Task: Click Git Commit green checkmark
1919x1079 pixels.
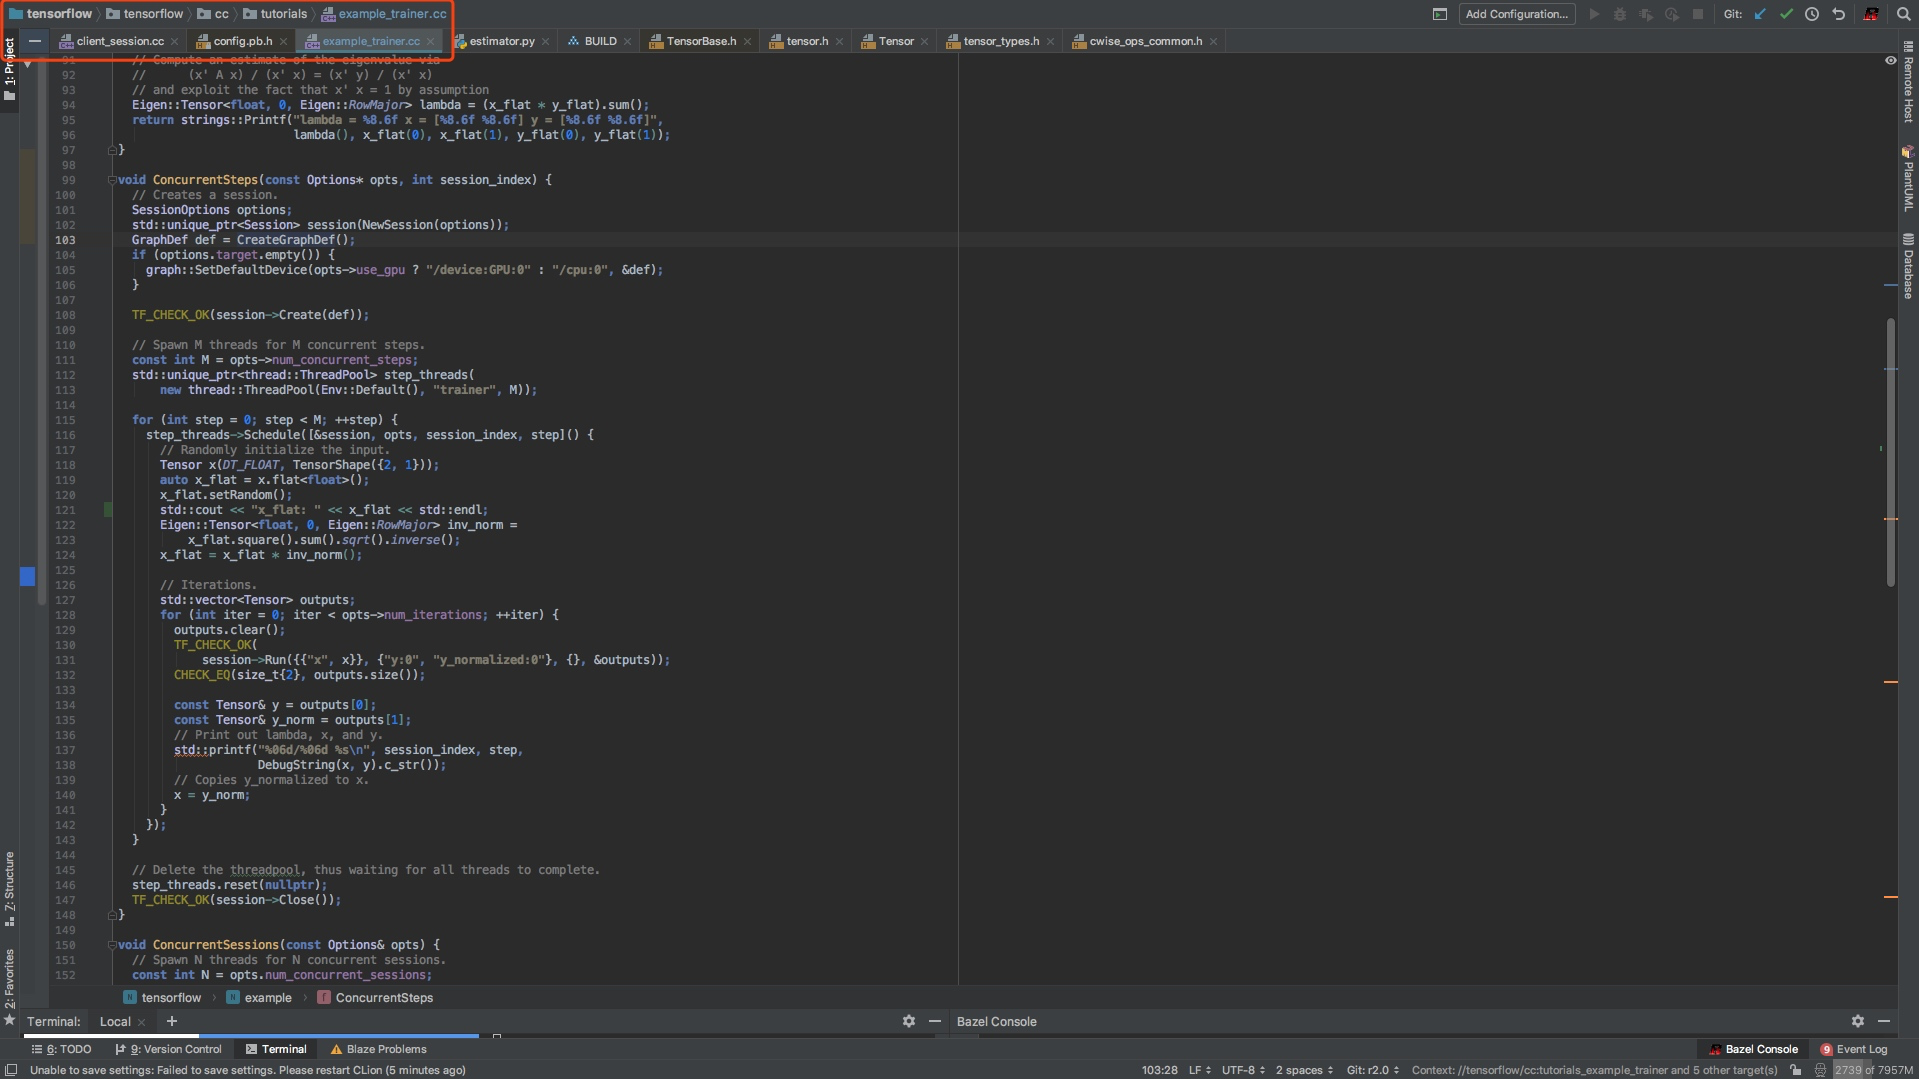Action: pyautogui.click(x=1786, y=14)
